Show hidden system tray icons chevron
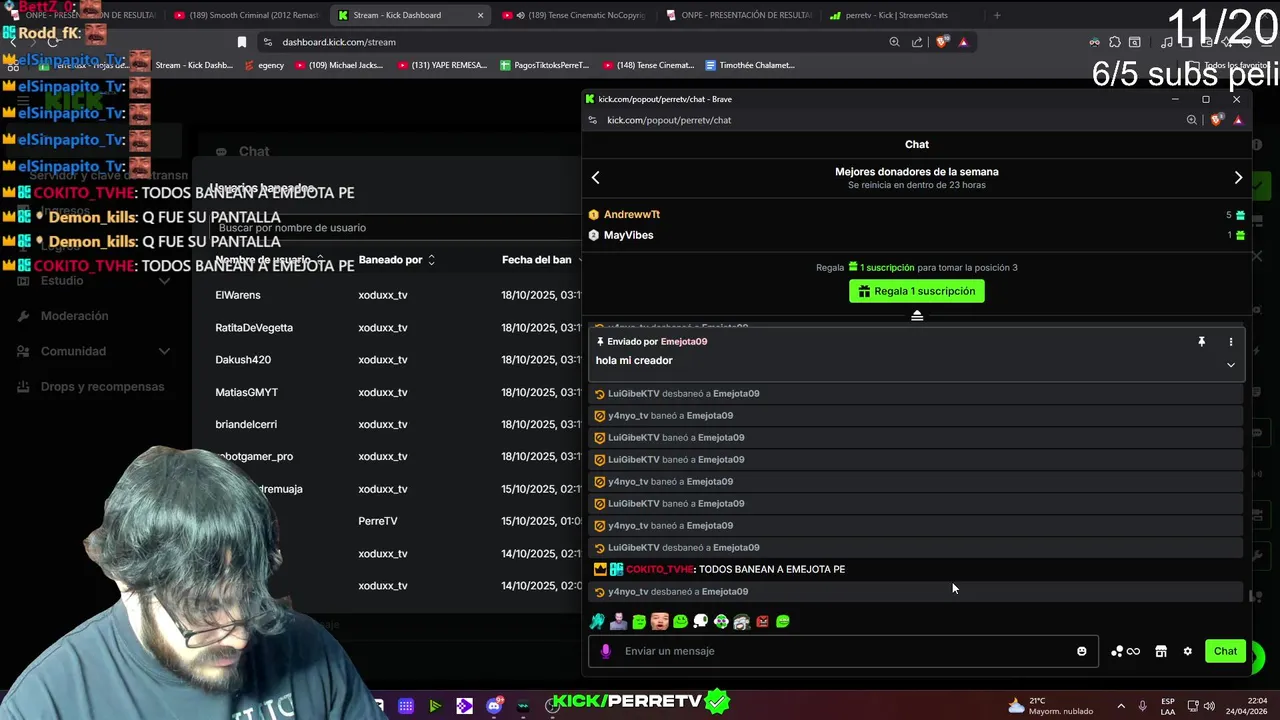Screen dimensions: 1280x720 click(1120, 706)
